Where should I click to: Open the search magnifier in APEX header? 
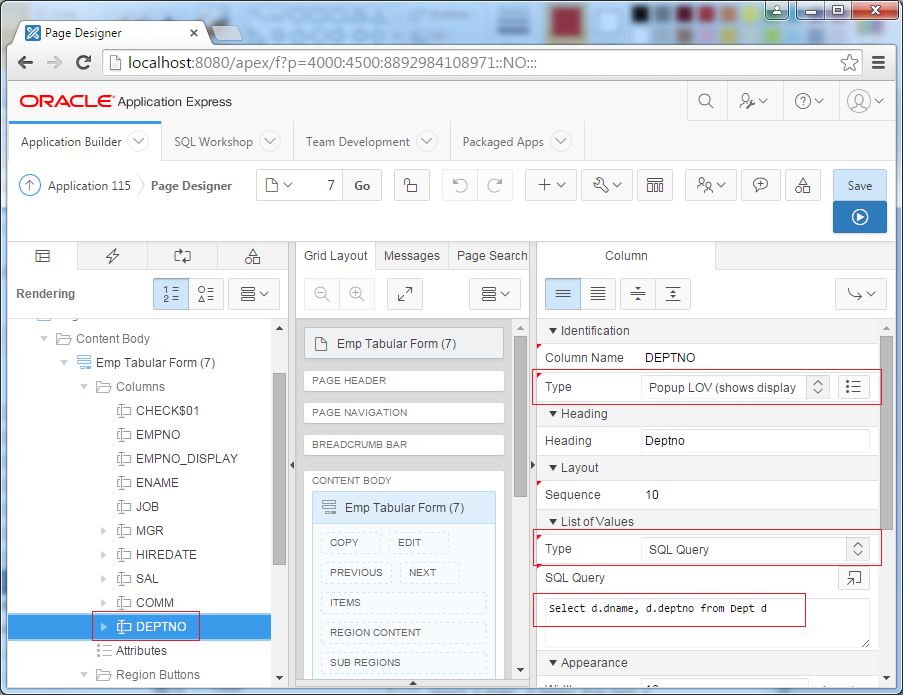point(706,101)
